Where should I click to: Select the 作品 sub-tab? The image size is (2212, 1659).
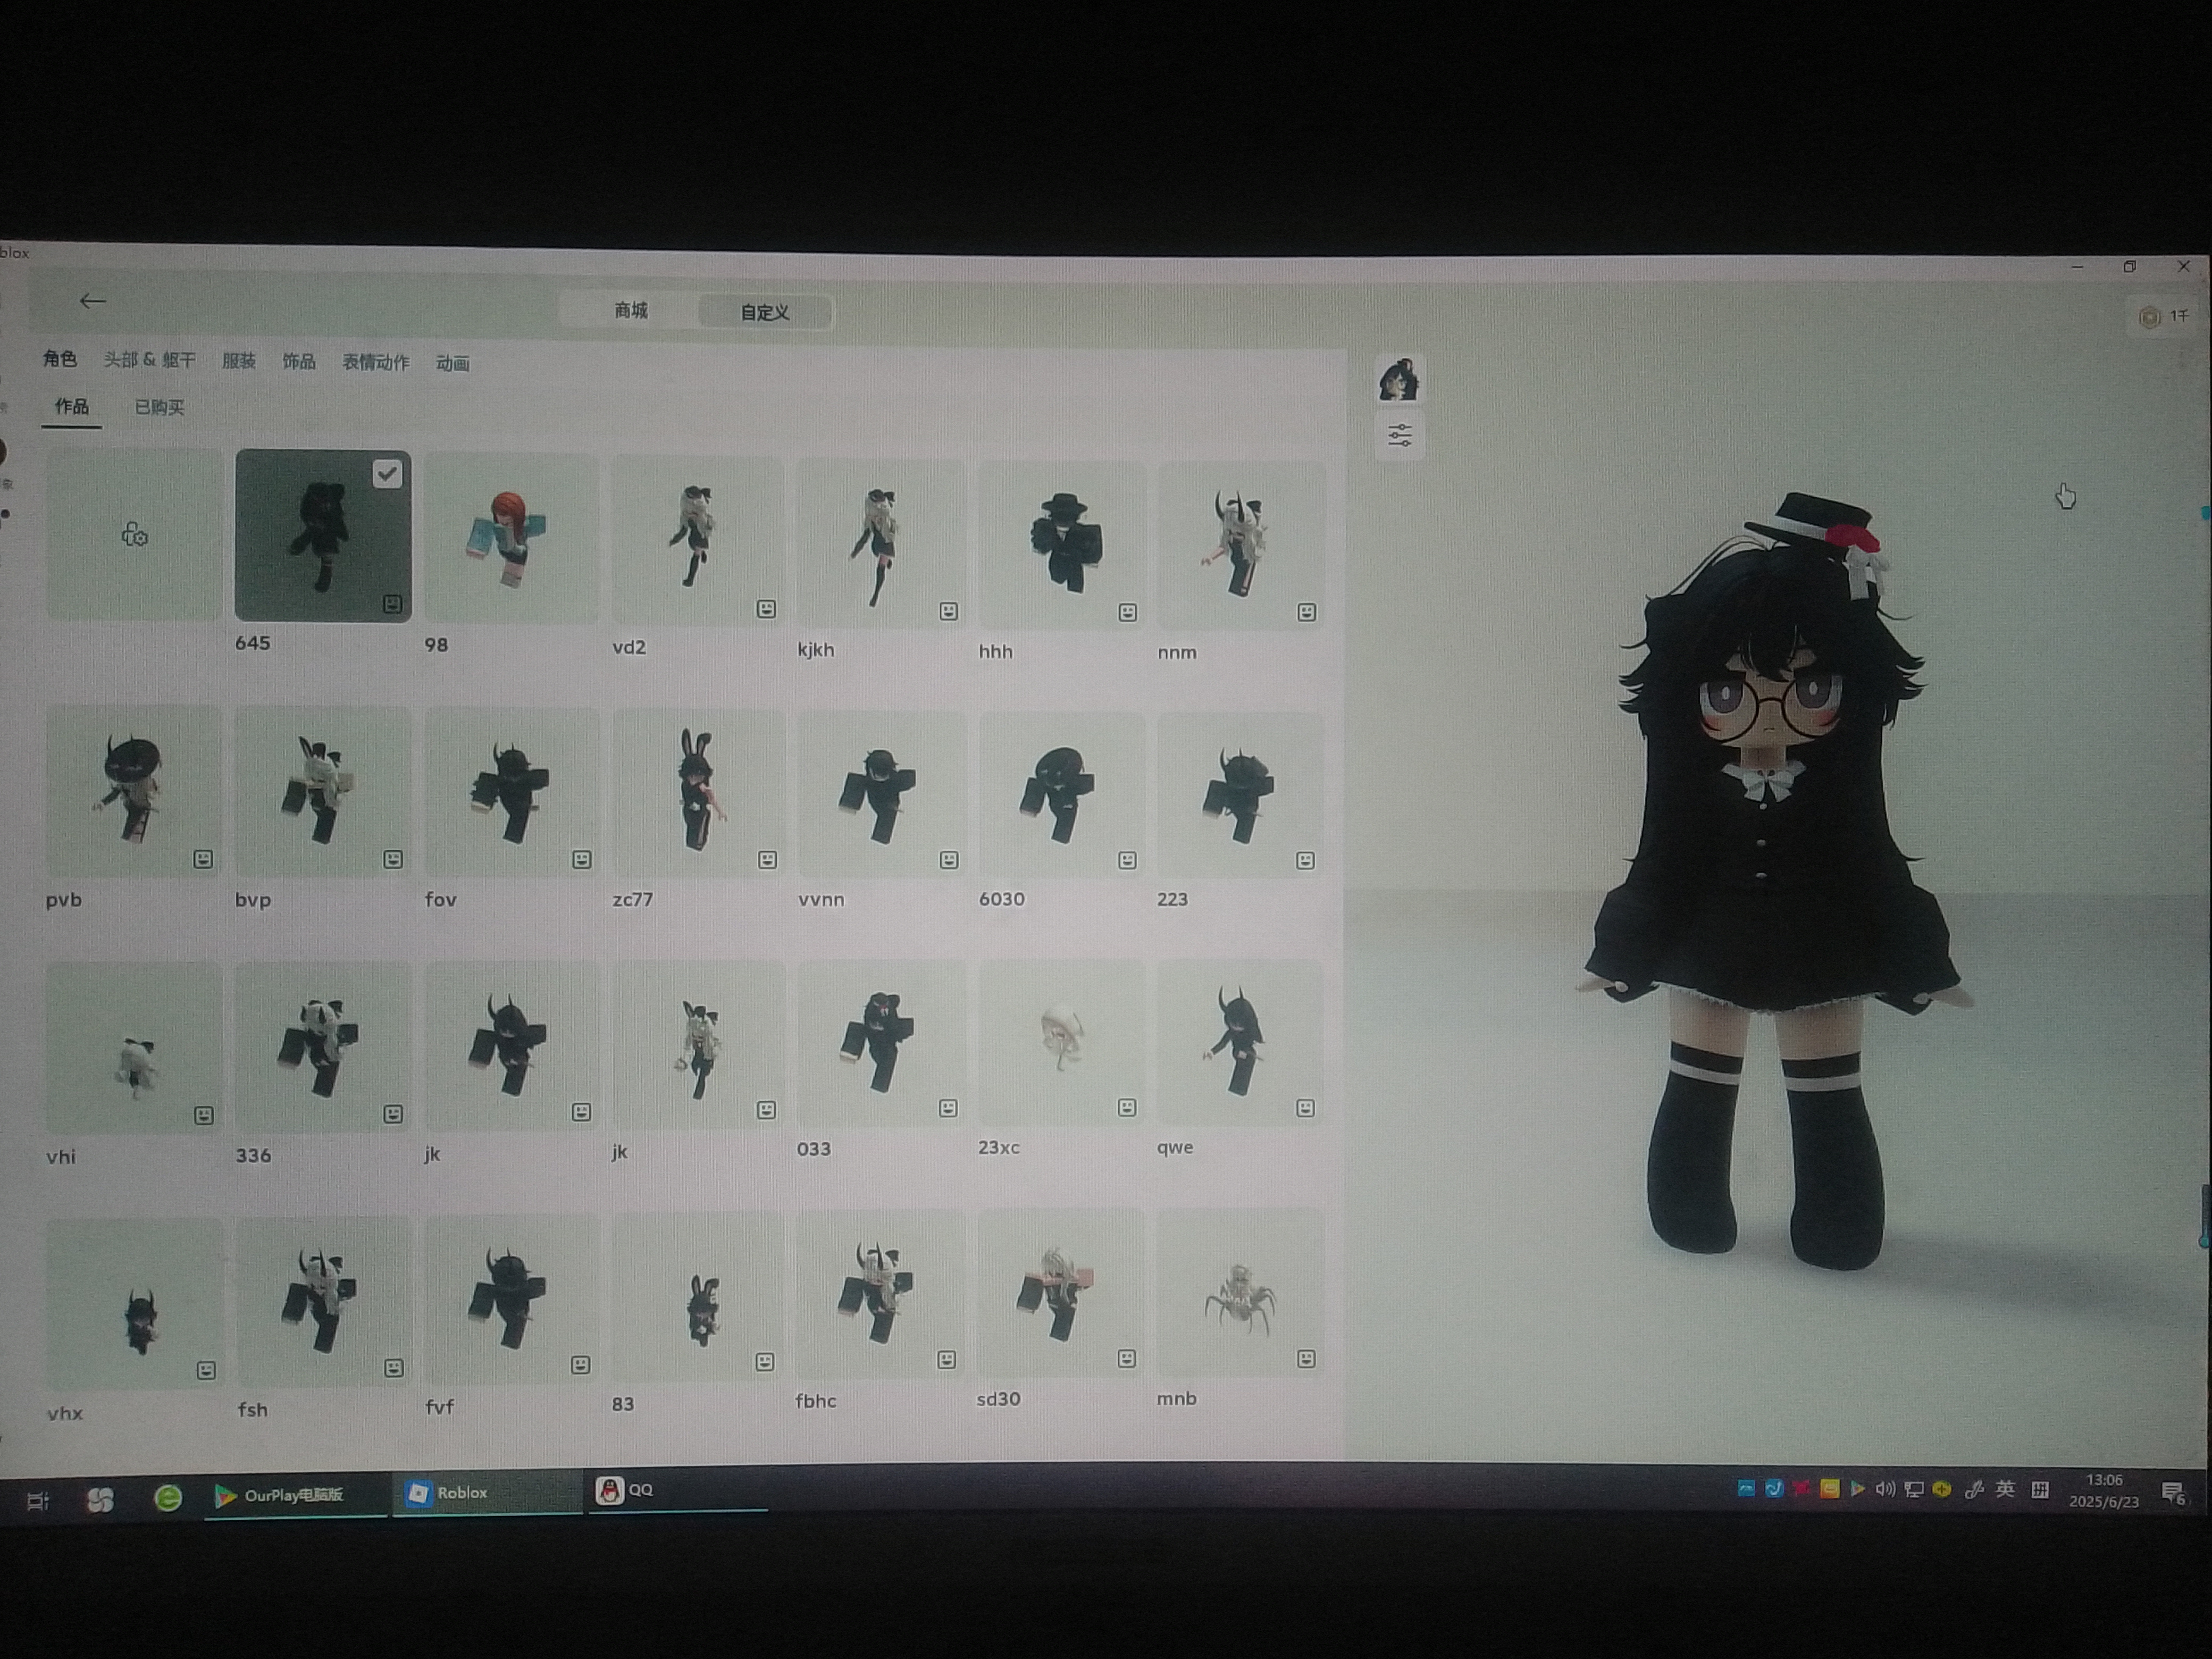72,407
